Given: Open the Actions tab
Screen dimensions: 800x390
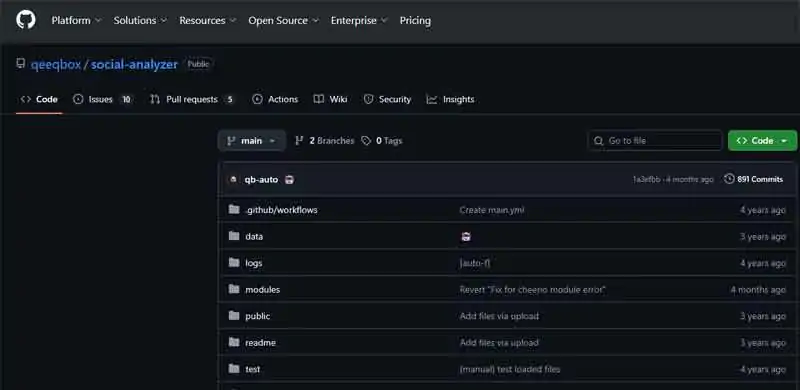Looking at the screenshot, I should coord(275,100).
